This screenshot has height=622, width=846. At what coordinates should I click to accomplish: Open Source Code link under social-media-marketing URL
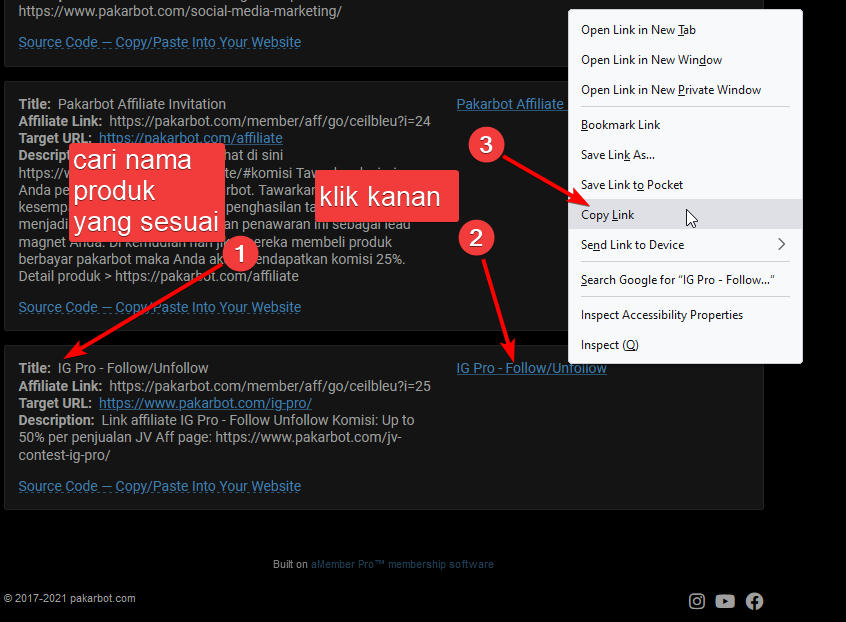point(160,42)
